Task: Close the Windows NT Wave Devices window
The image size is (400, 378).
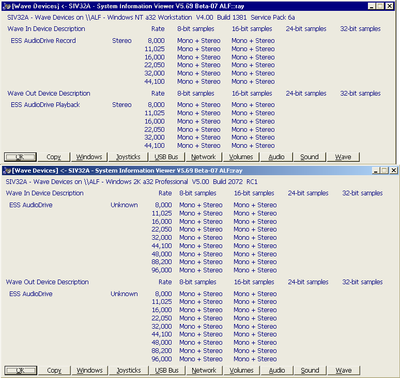Action: click(389, 6)
